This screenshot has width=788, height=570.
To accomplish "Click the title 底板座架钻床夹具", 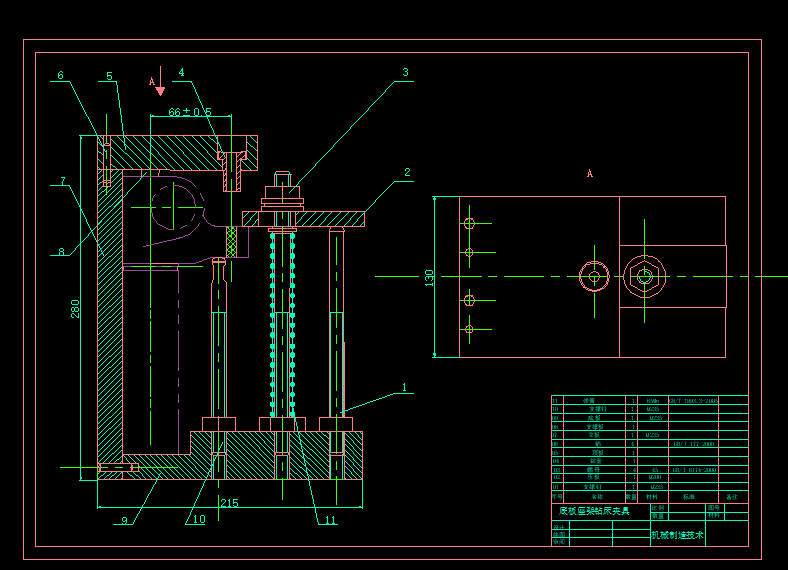I will point(594,511).
